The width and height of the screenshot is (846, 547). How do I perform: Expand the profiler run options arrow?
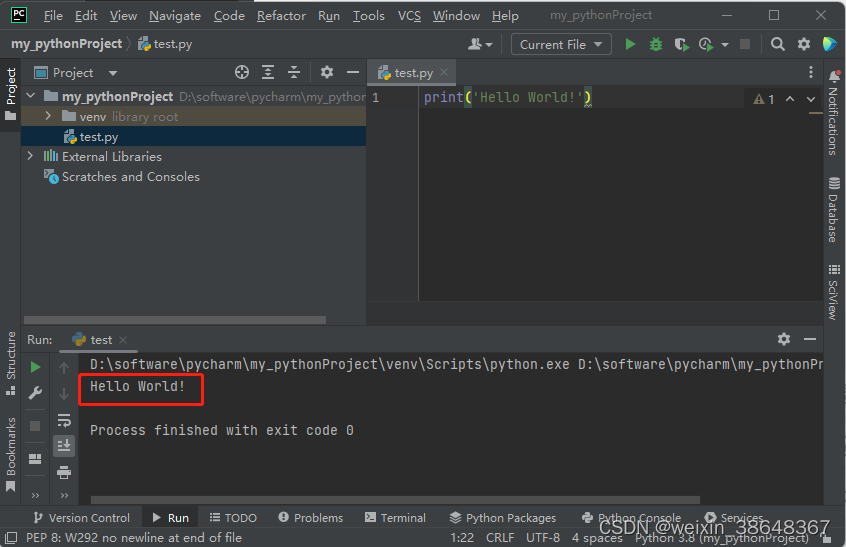[725, 45]
